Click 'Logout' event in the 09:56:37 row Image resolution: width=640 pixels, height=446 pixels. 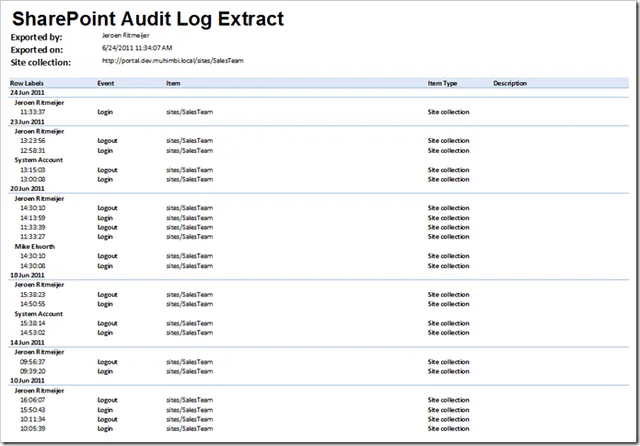click(107, 362)
